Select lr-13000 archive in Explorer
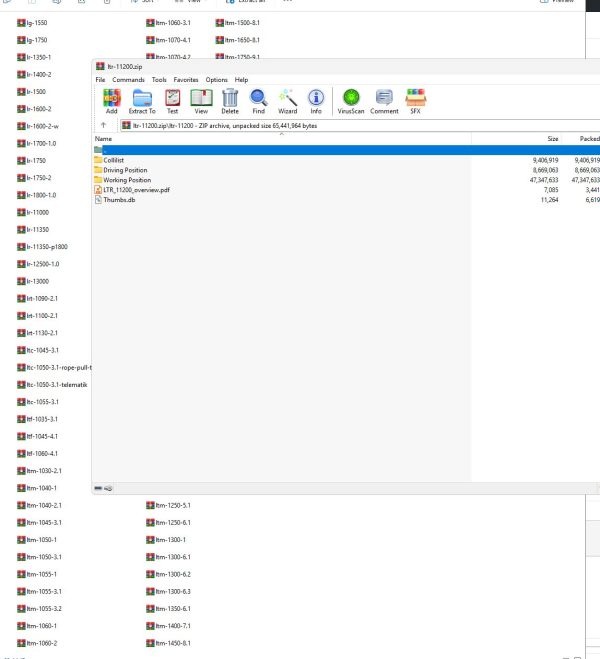Screen dimensions: 600x659 (x=33, y=281)
